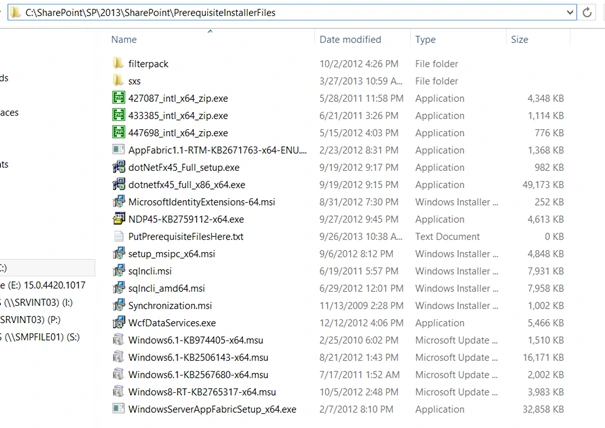
Task: Select file name 427087_intl_x64_zip.exe
Action: point(178,98)
